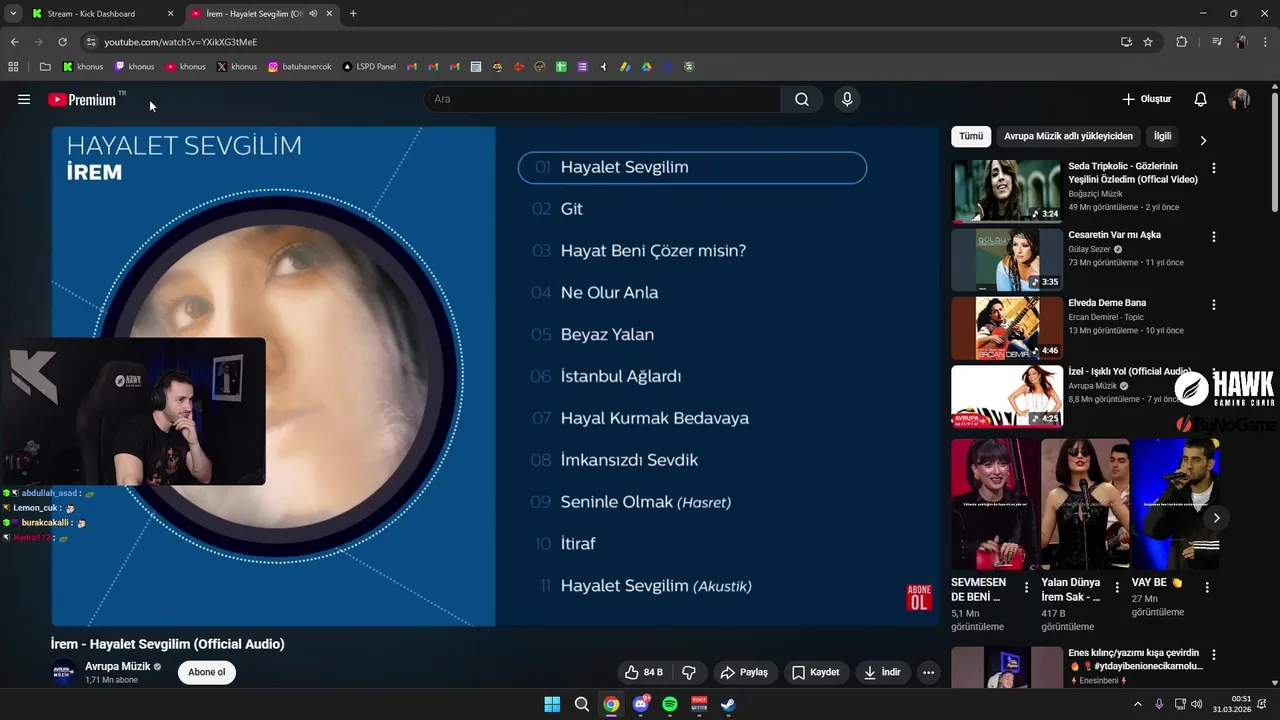The height and width of the screenshot is (720, 1280).
Task: Open the Avrupa Müzik channel avatar
Action: [x=64, y=672]
